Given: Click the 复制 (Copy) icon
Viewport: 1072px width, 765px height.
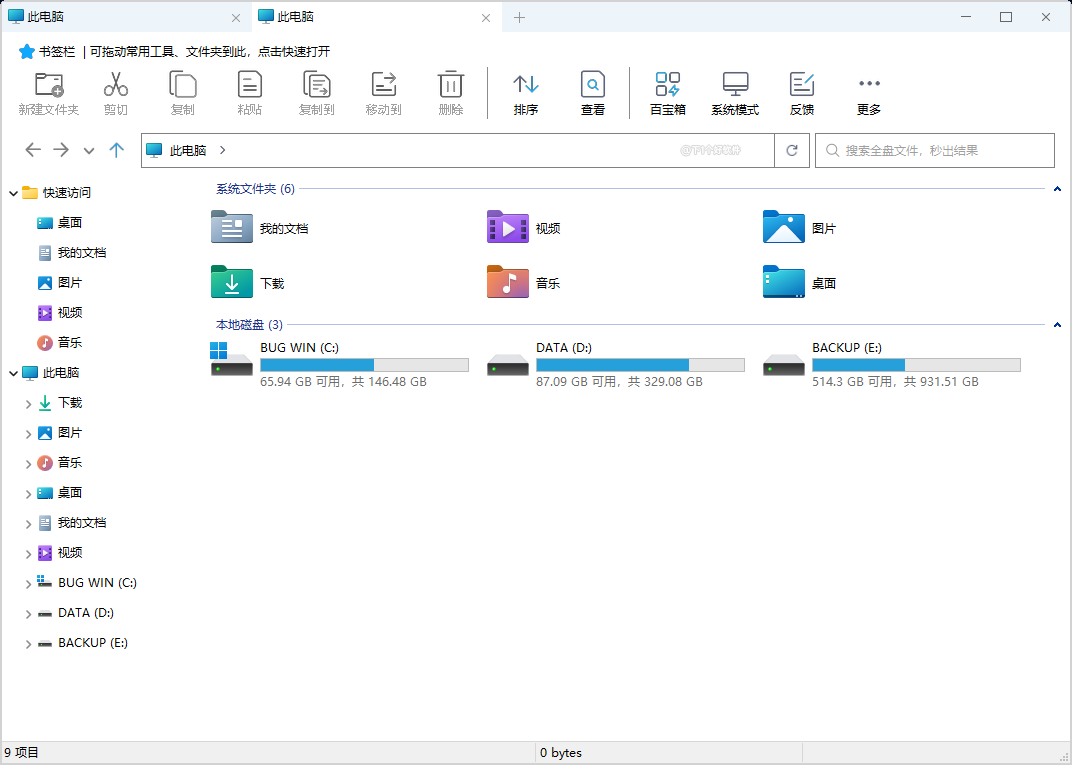Looking at the screenshot, I should (182, 92).
